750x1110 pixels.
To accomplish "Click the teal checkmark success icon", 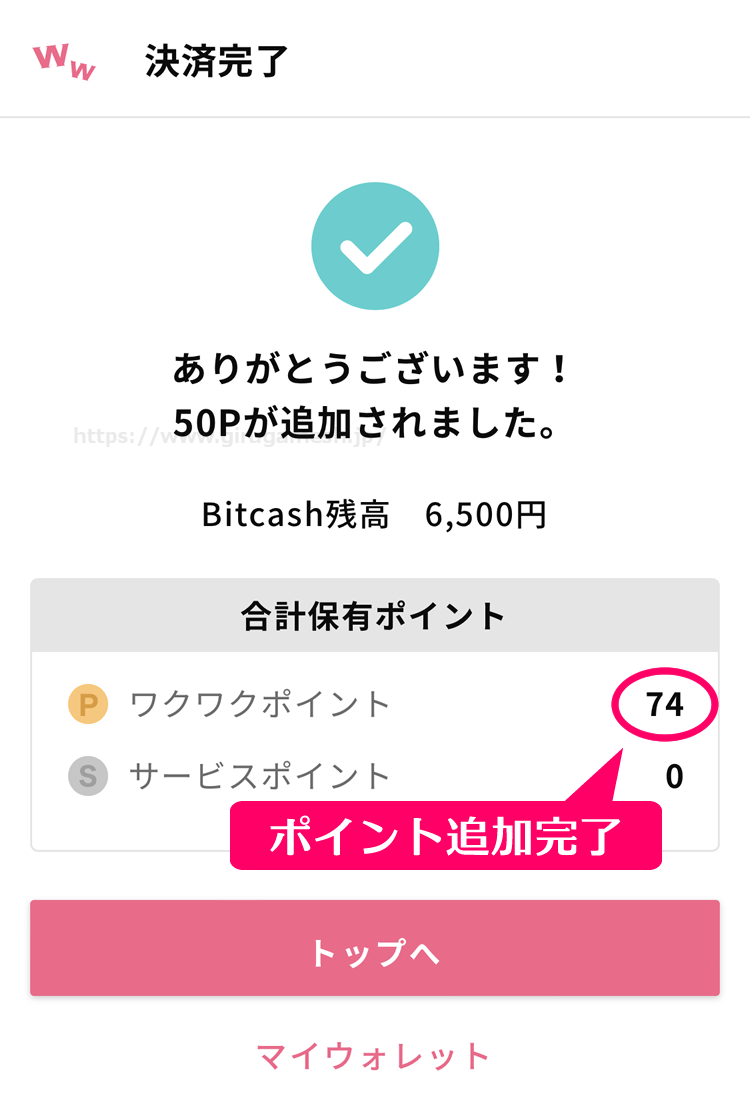I will coord(375,246).
